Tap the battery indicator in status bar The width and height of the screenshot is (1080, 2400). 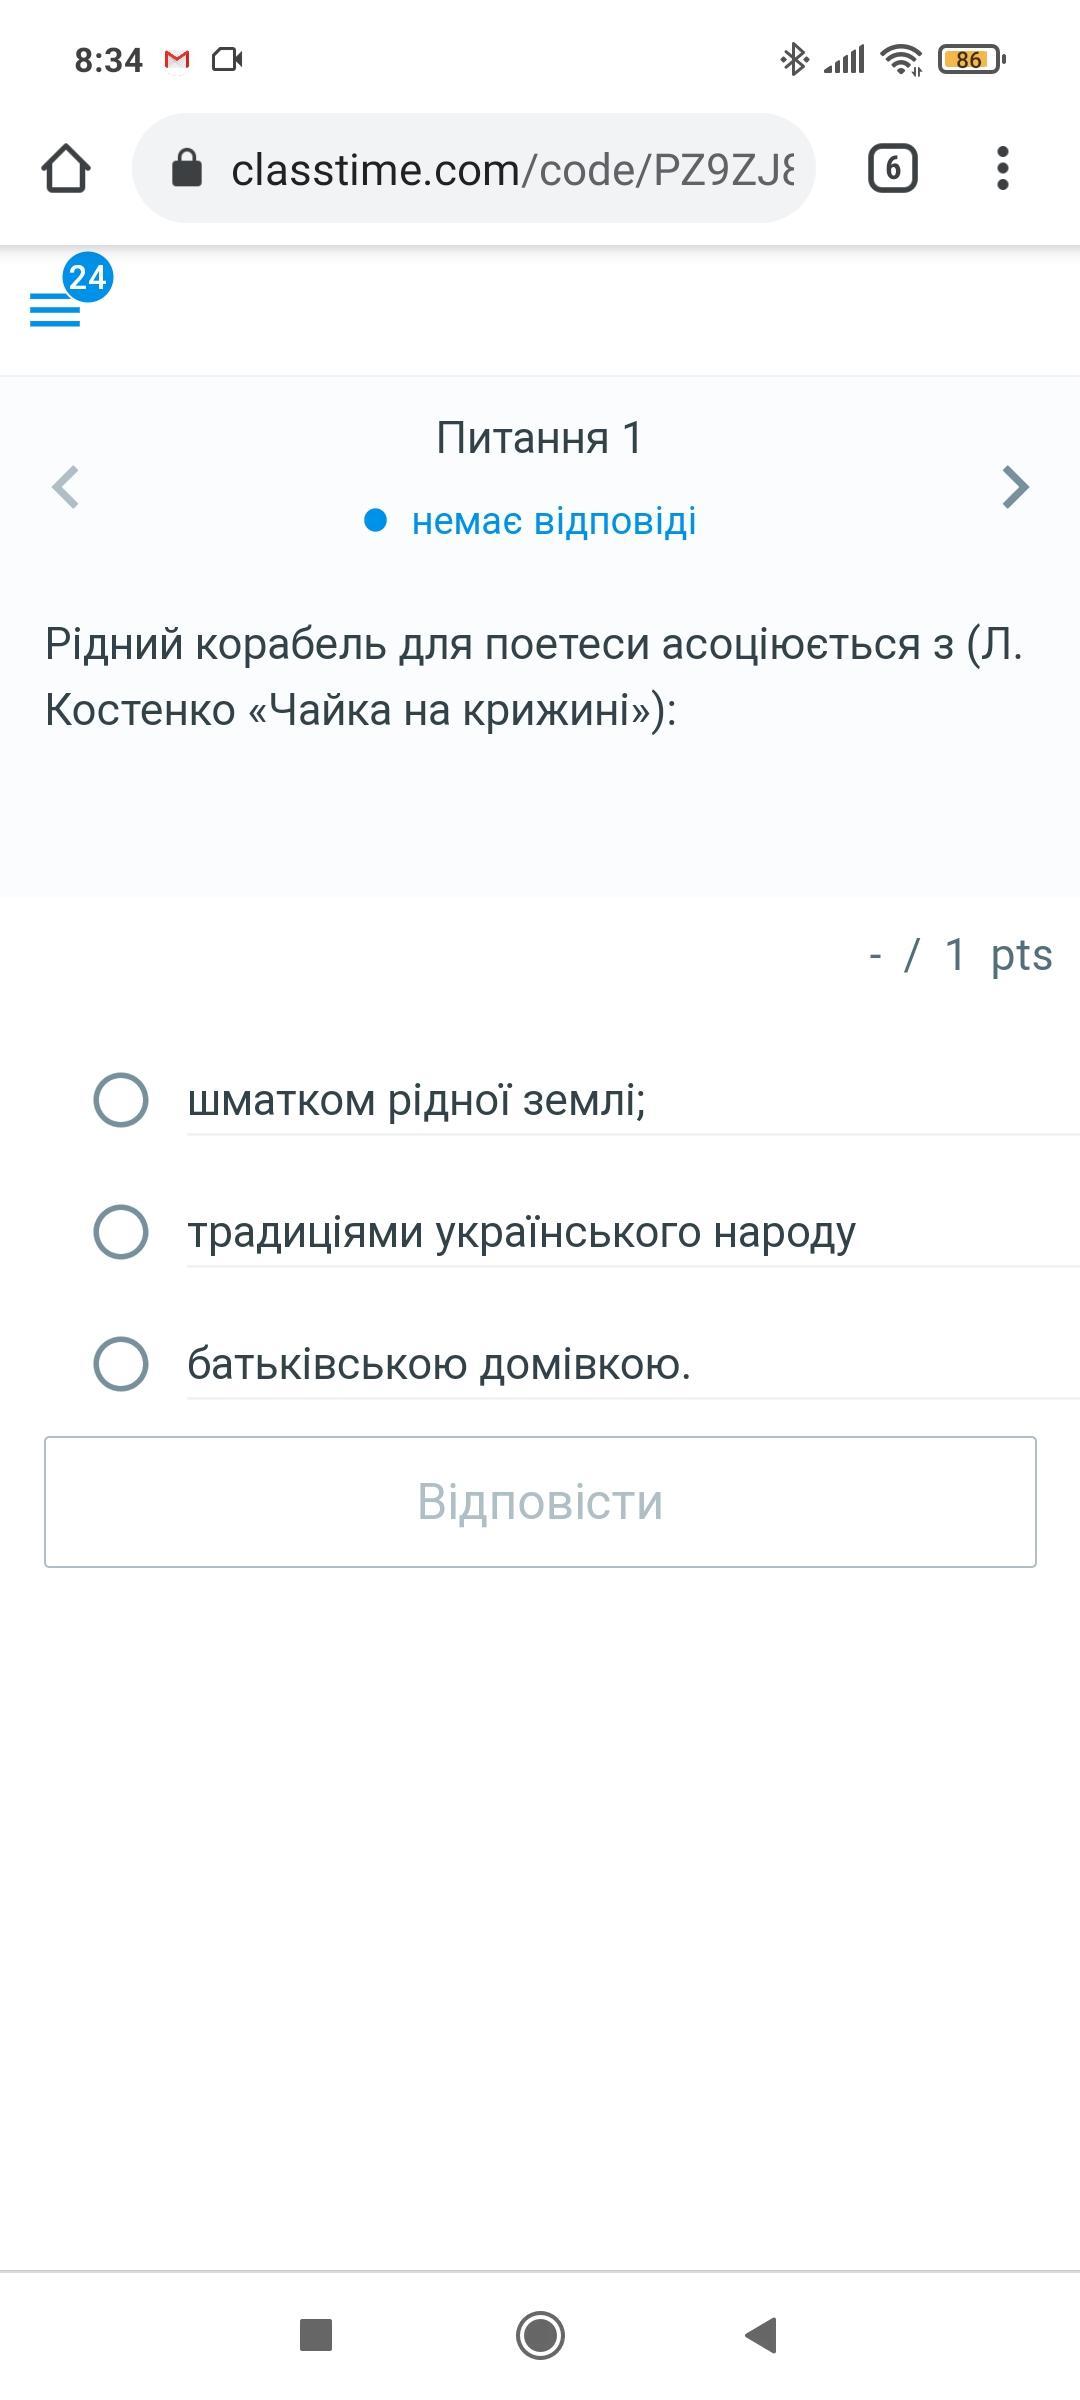970,60
